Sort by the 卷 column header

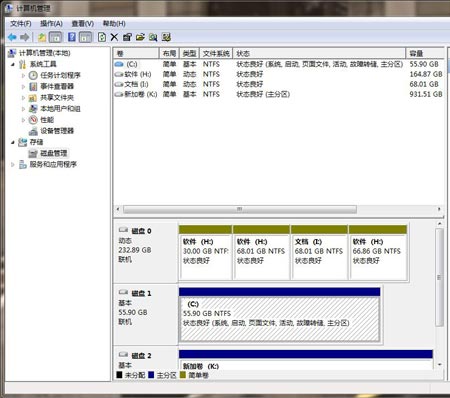click(x=136, y=53)
